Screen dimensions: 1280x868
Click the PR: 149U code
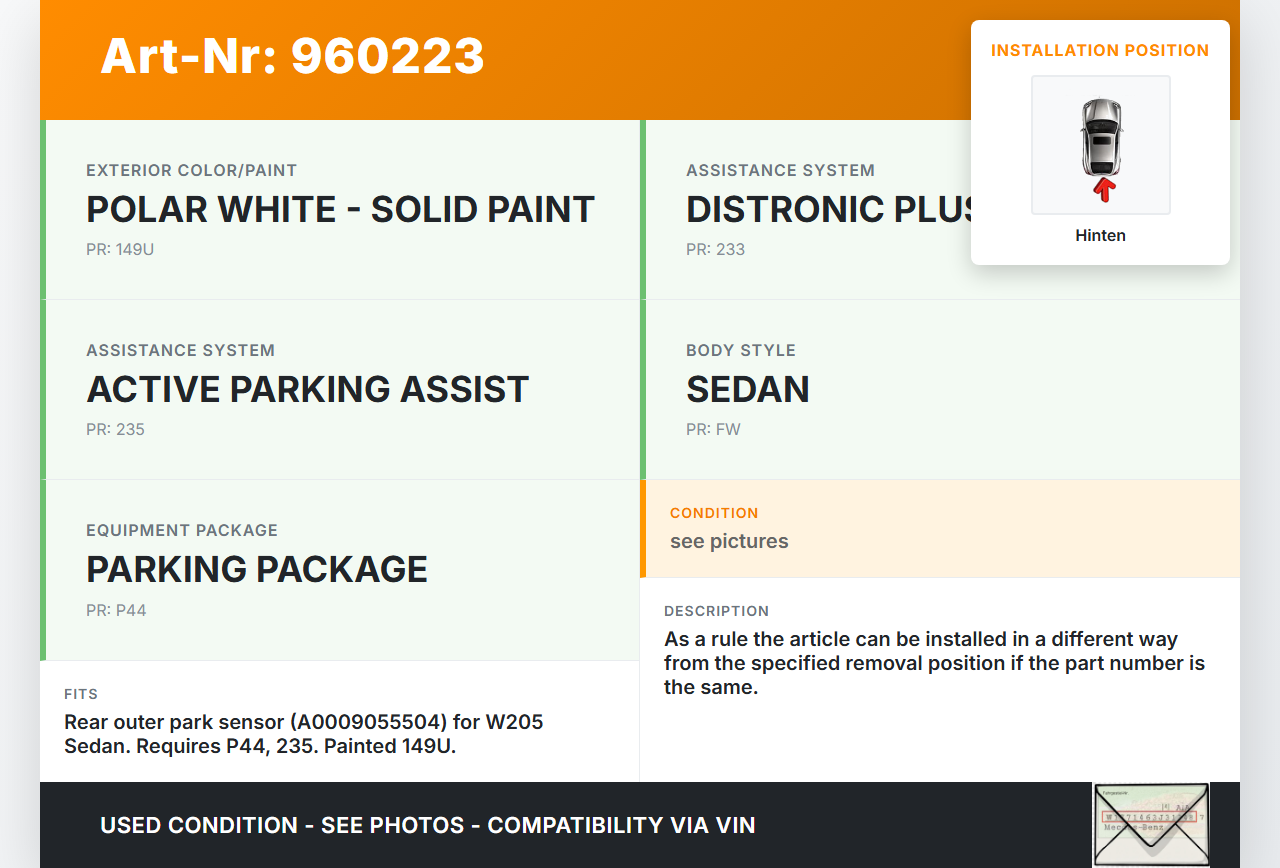pyautogui.click(x=120, y=249)
